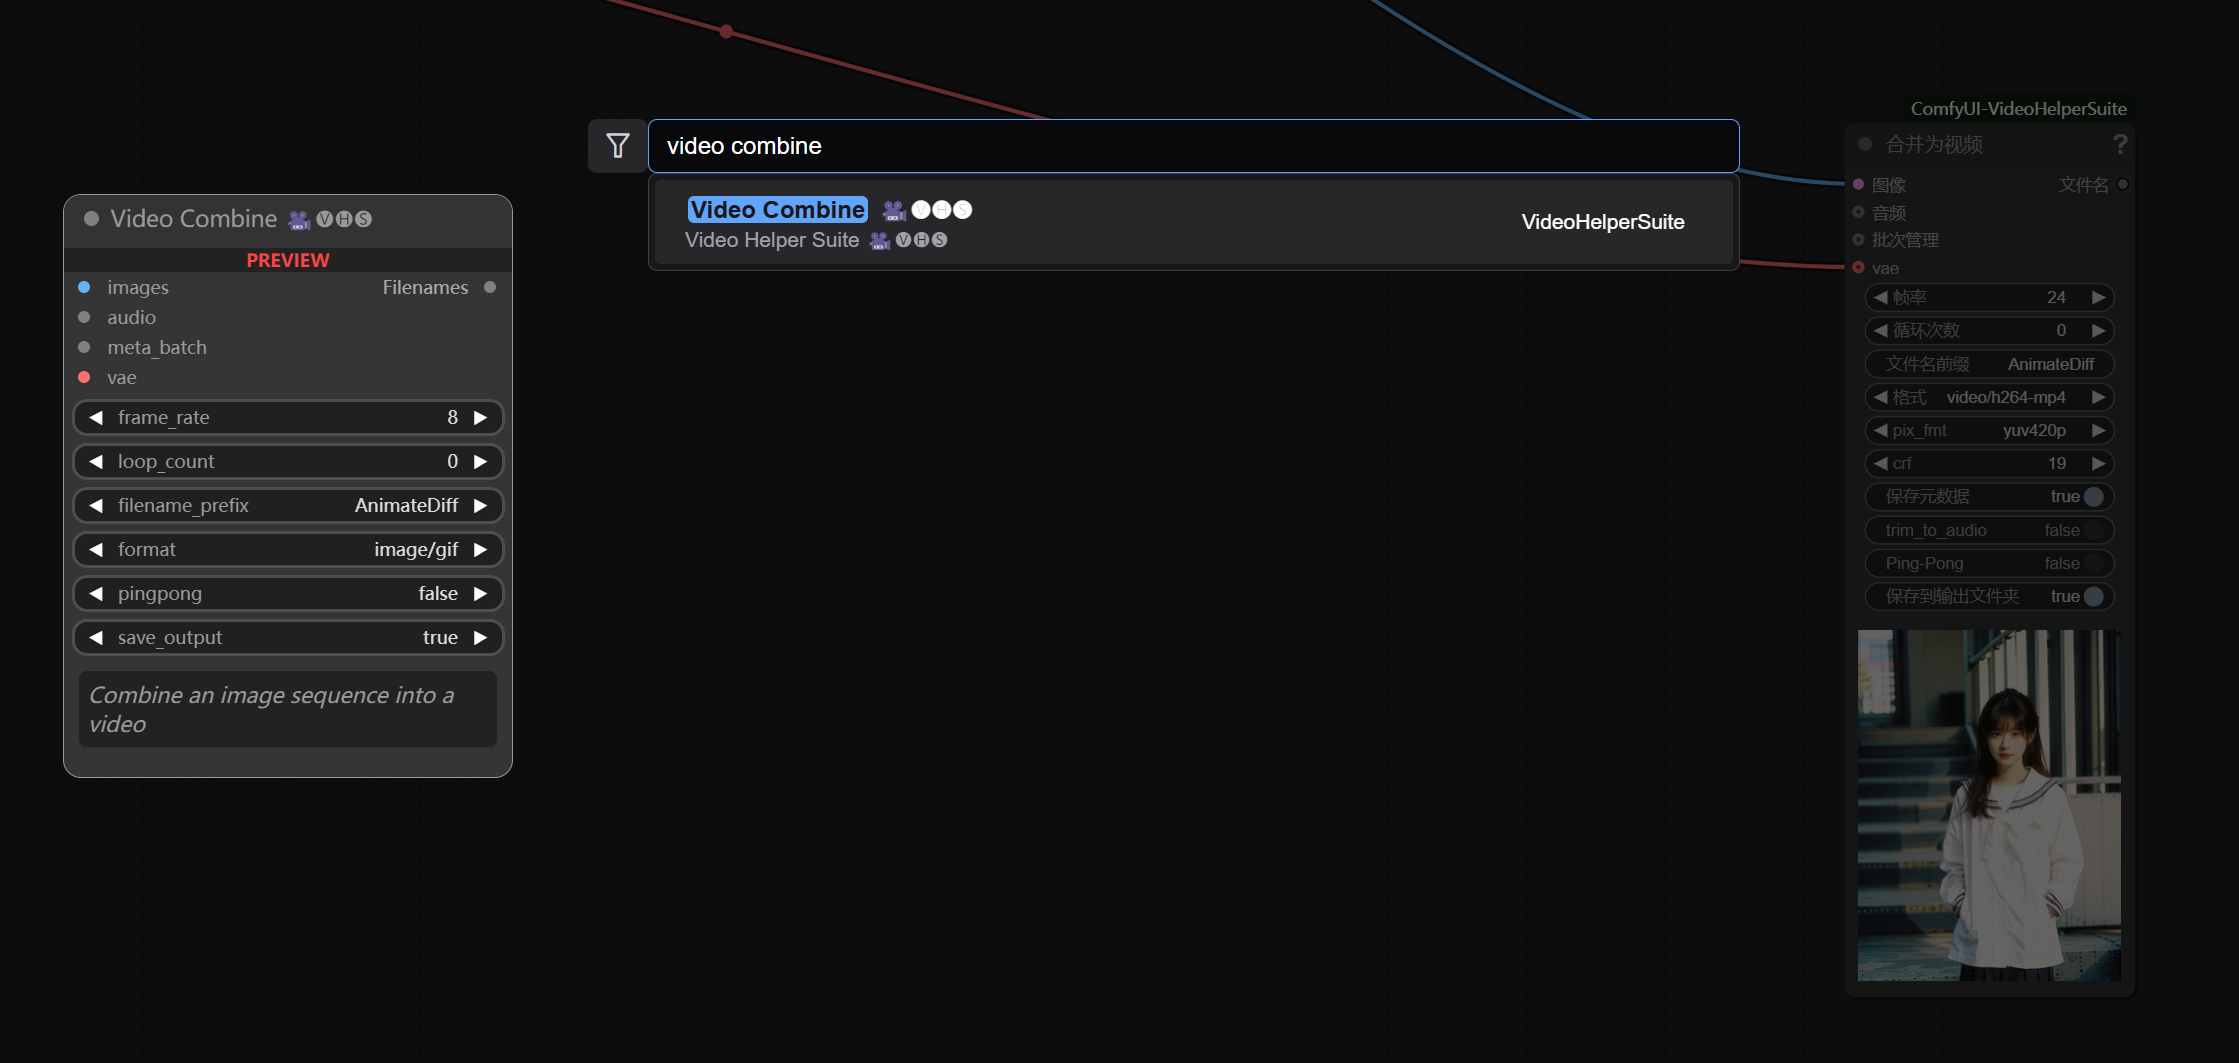
Task: Toggle the 保存到输出文件夹 switch
Action: pos(2093,597)
